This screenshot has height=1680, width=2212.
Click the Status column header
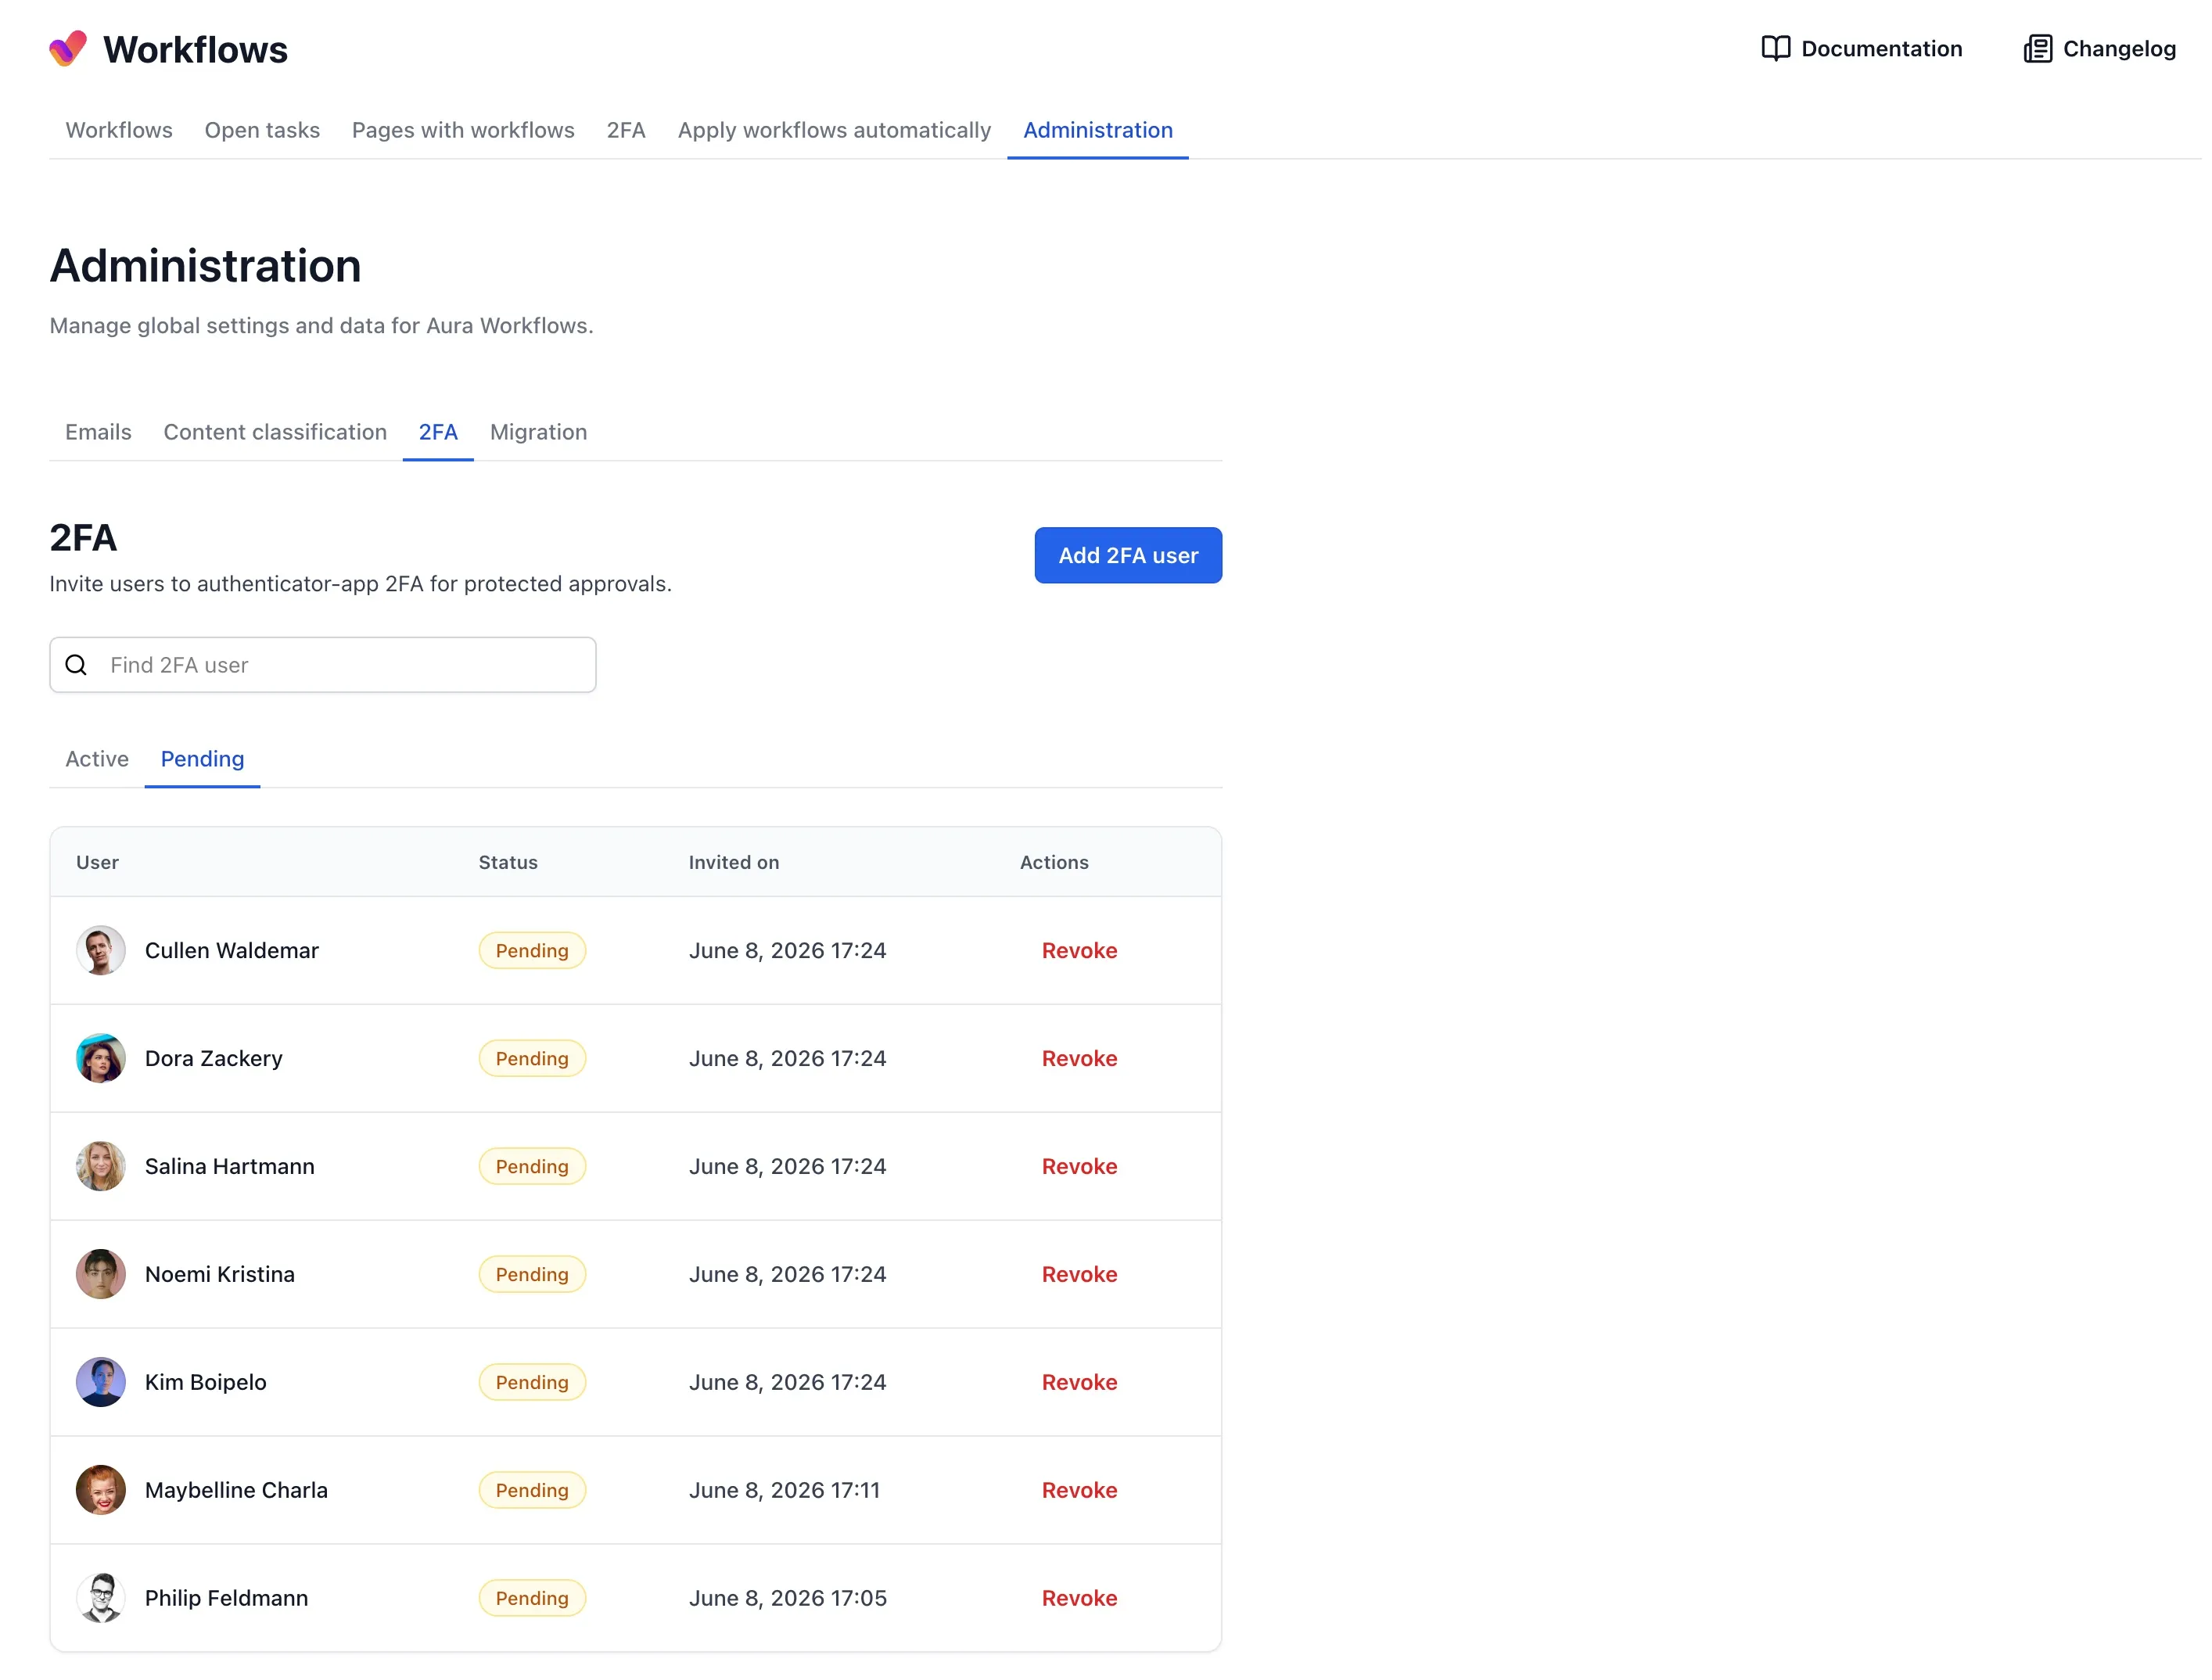[x=508, y=862]
